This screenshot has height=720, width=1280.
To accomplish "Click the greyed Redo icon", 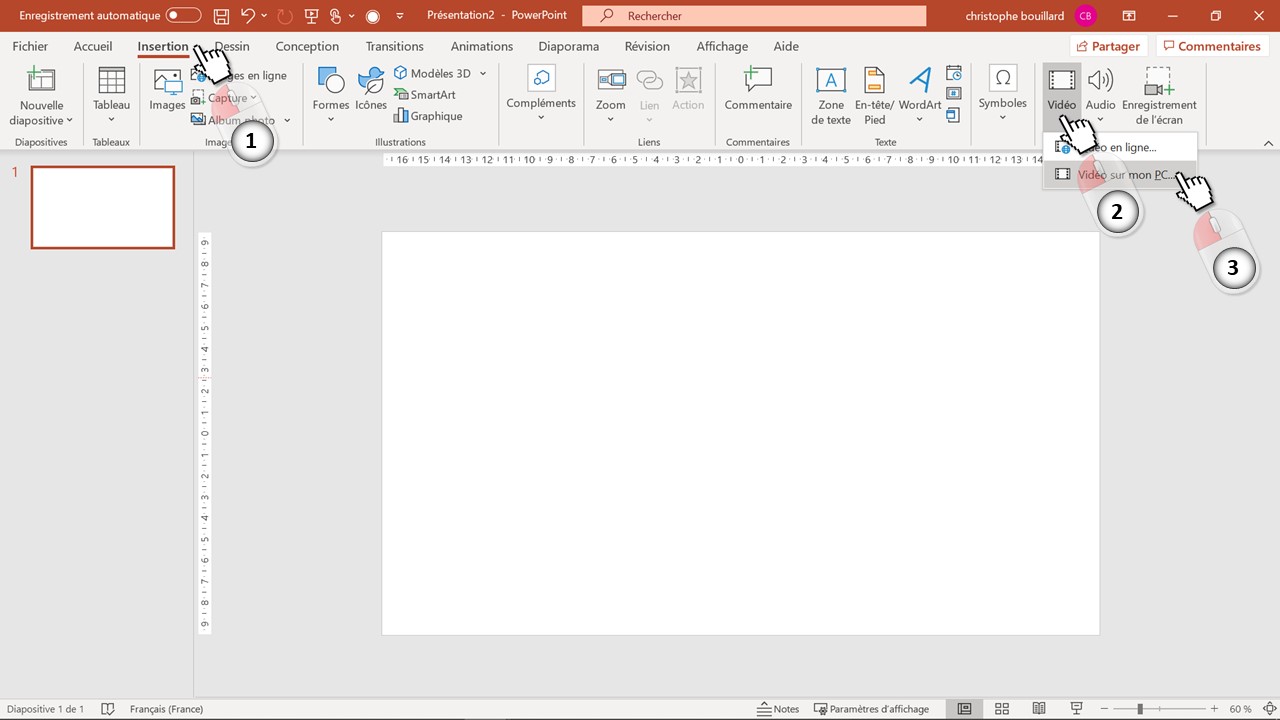I will 285,16.
